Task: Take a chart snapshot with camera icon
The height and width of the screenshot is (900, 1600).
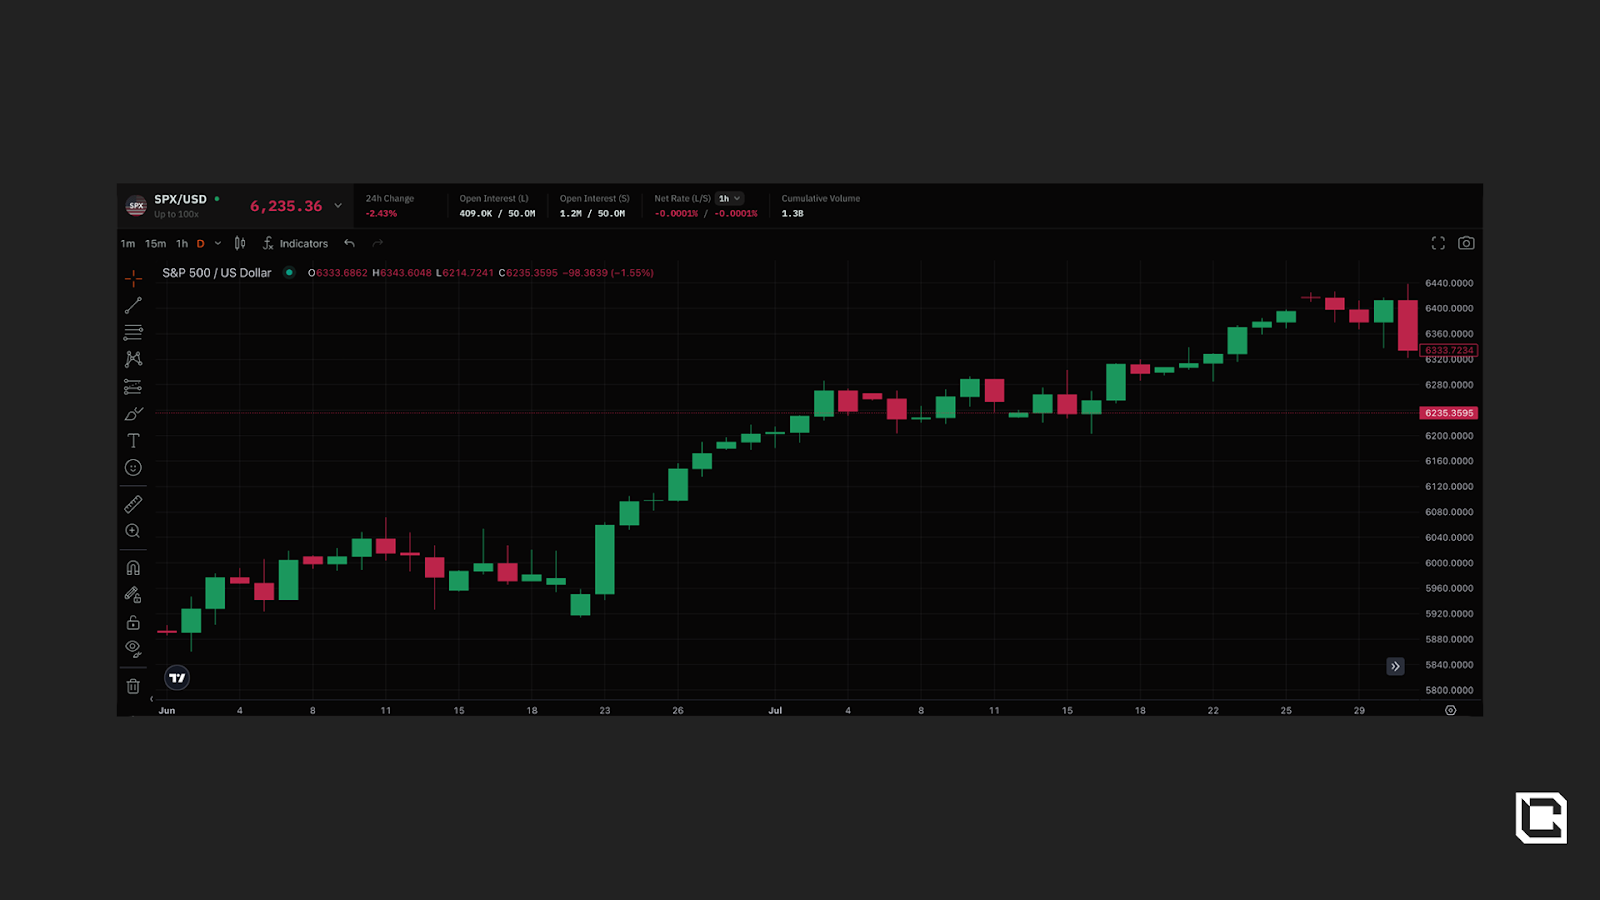Action: (1466, 243)
